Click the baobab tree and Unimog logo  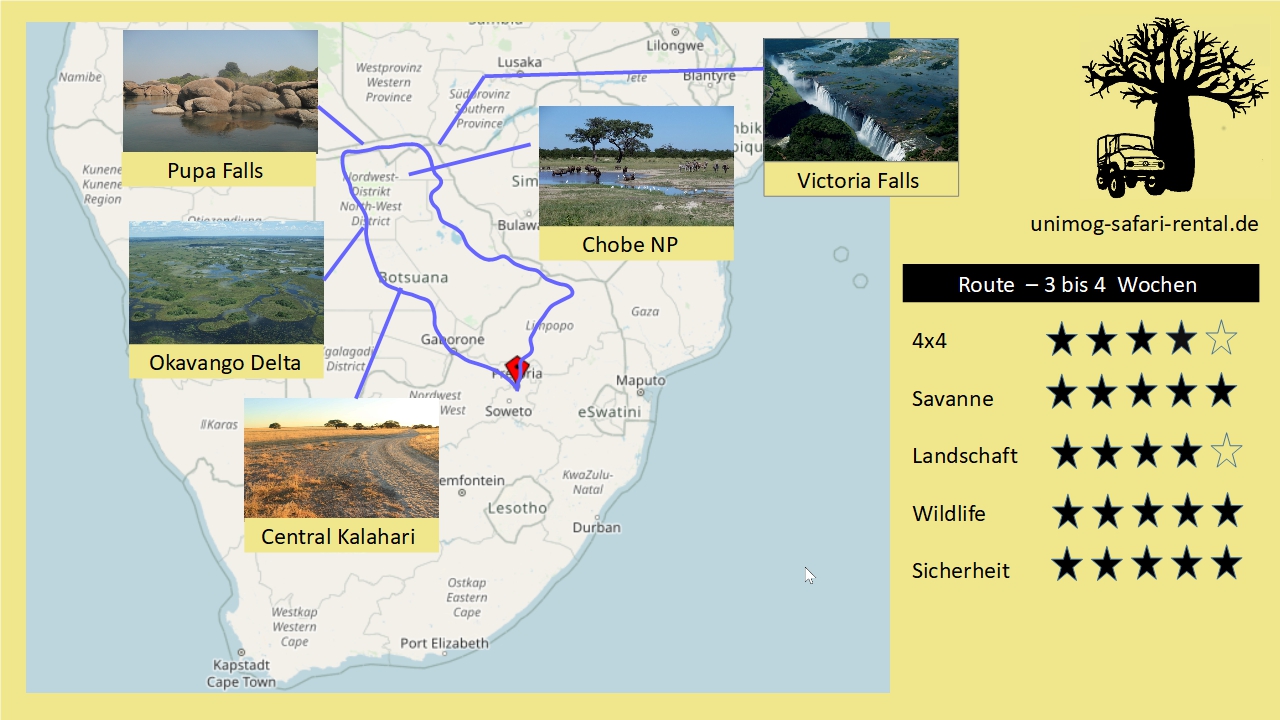pos(1175,107)
